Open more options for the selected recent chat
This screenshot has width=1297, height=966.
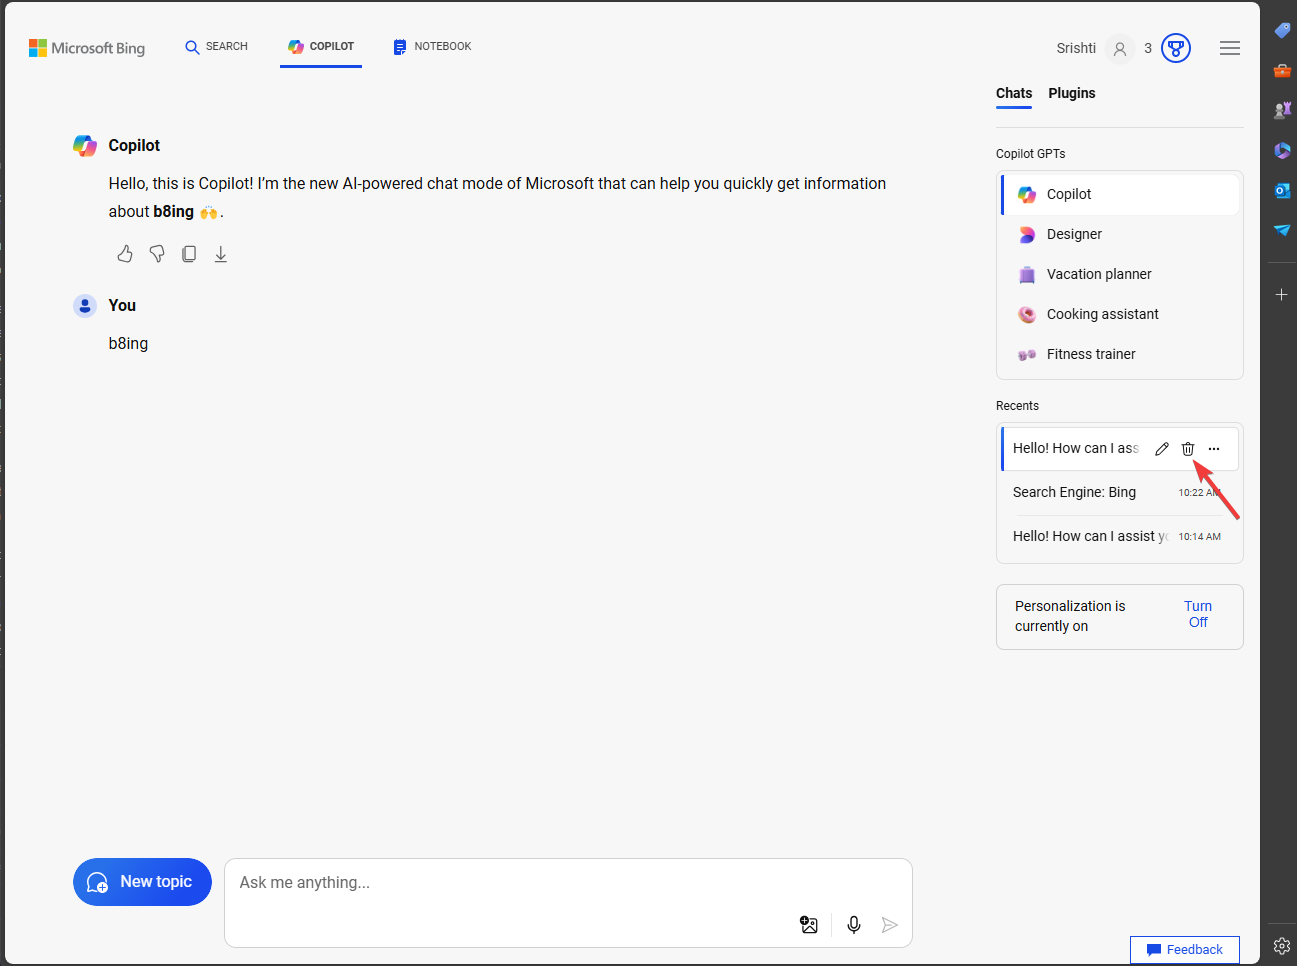(1214, 449)
